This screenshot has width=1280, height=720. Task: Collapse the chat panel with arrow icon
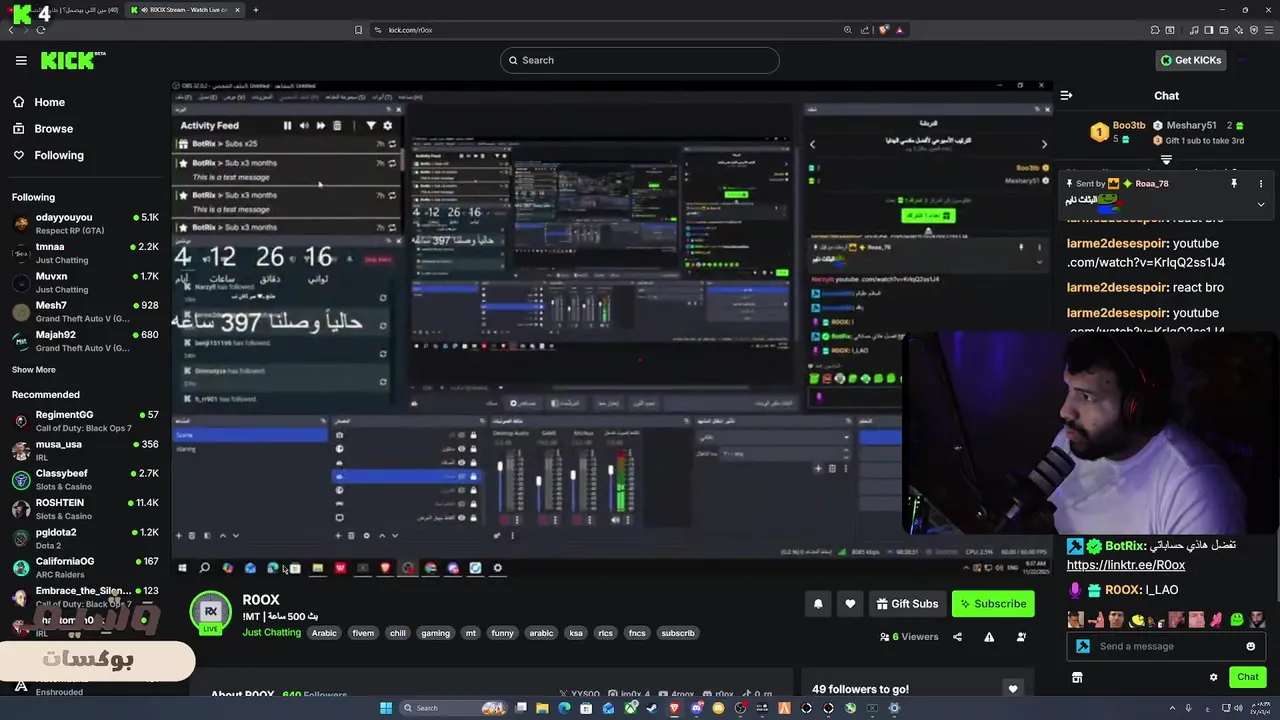click(1066, 96)
